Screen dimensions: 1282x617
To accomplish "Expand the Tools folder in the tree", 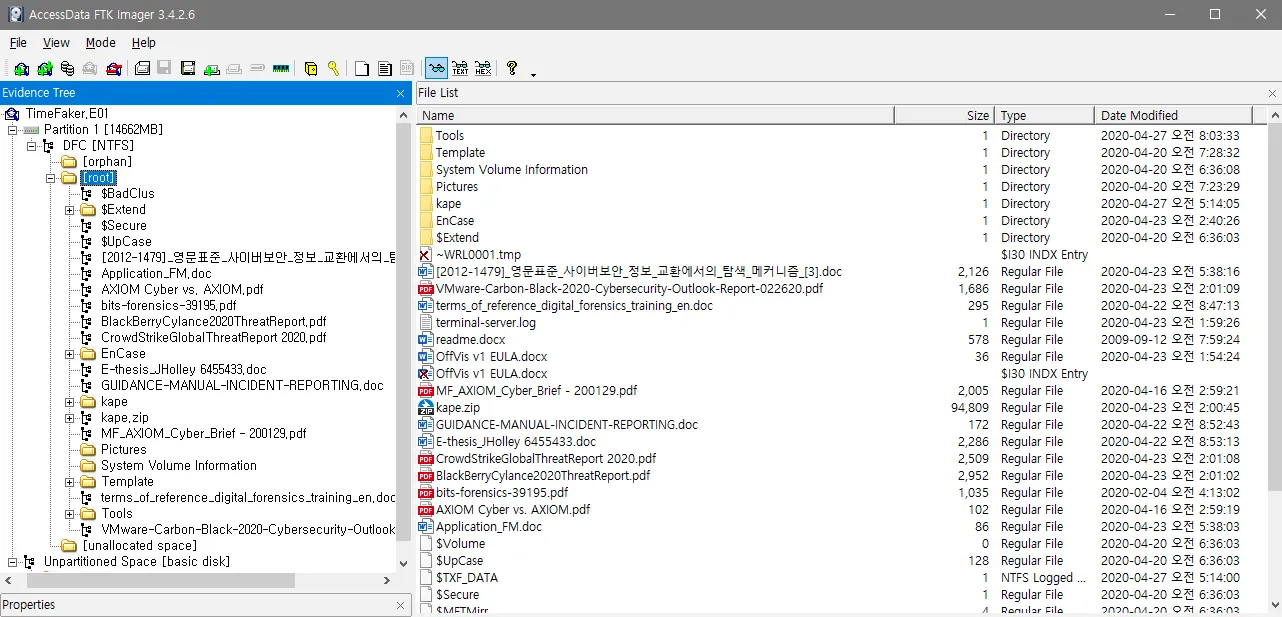I will 70,514.
